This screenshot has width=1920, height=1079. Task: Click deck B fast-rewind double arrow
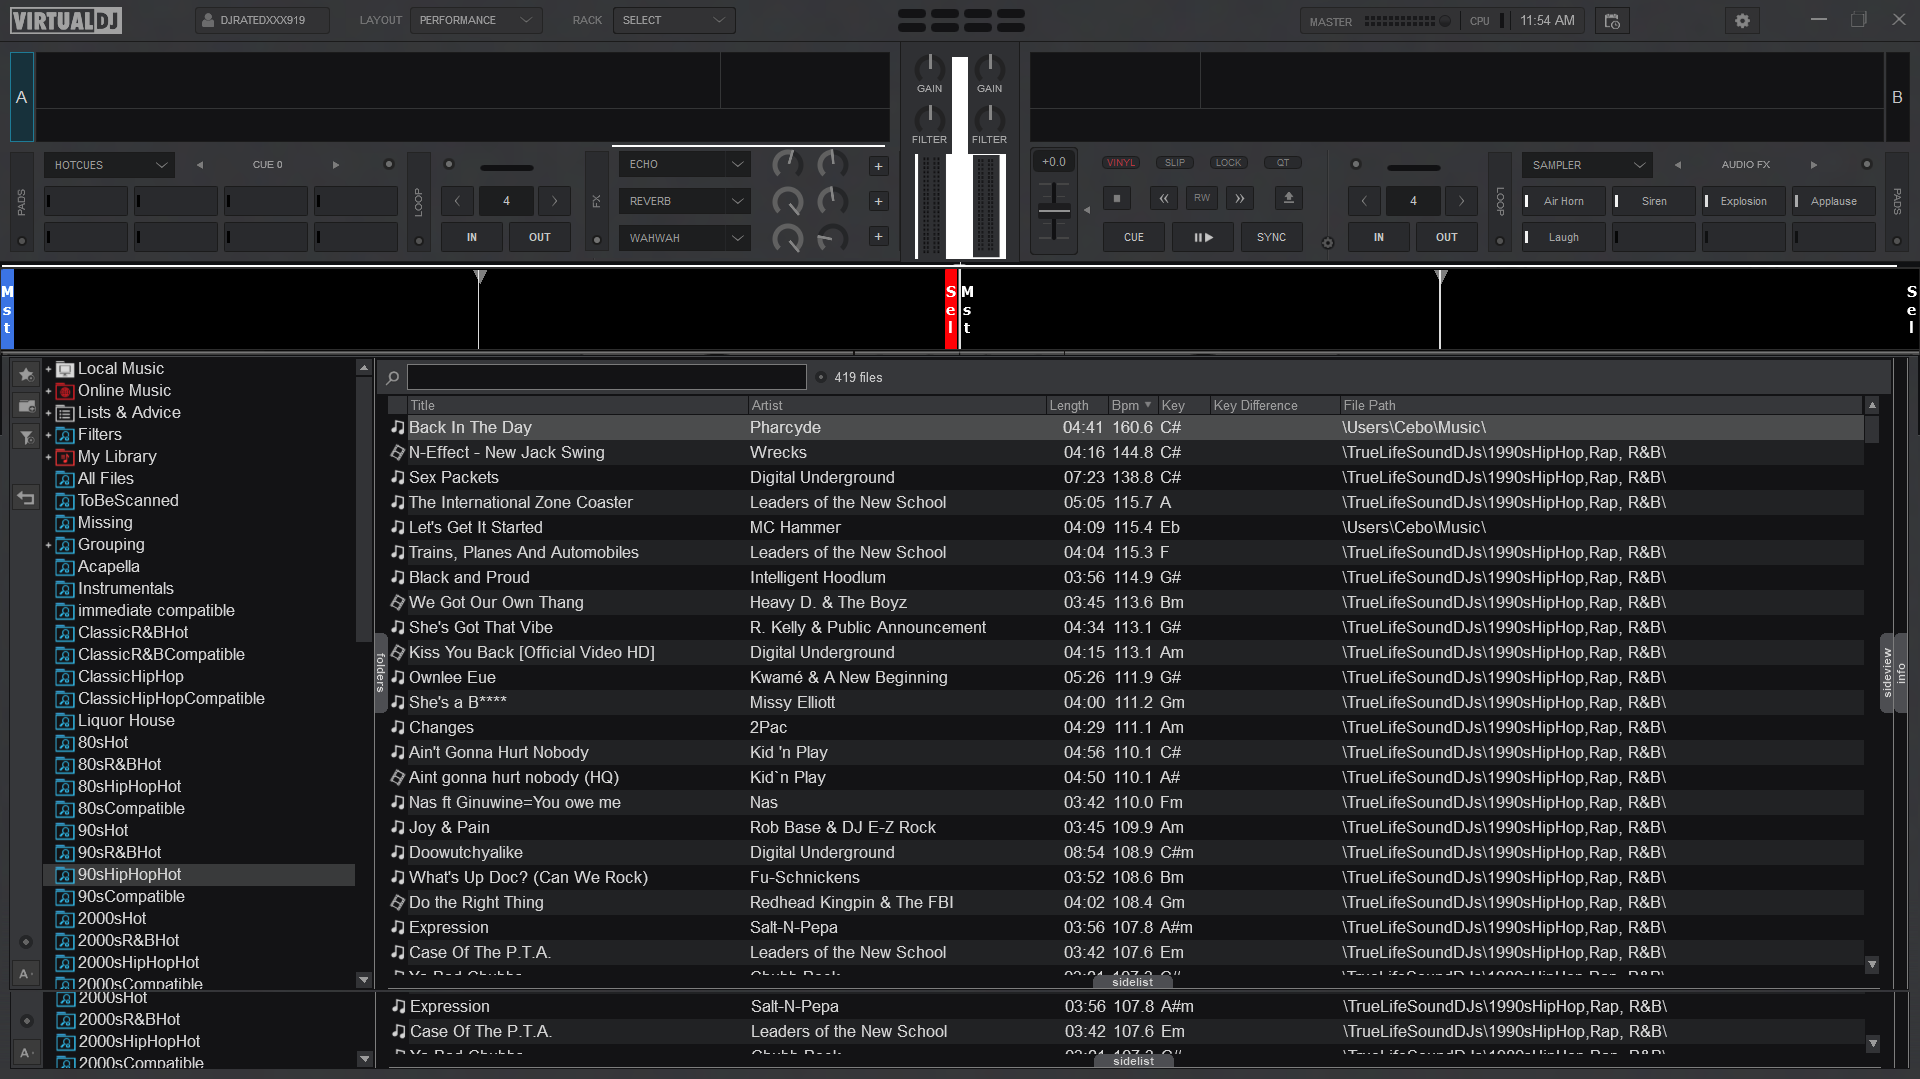click(1163, 198)
